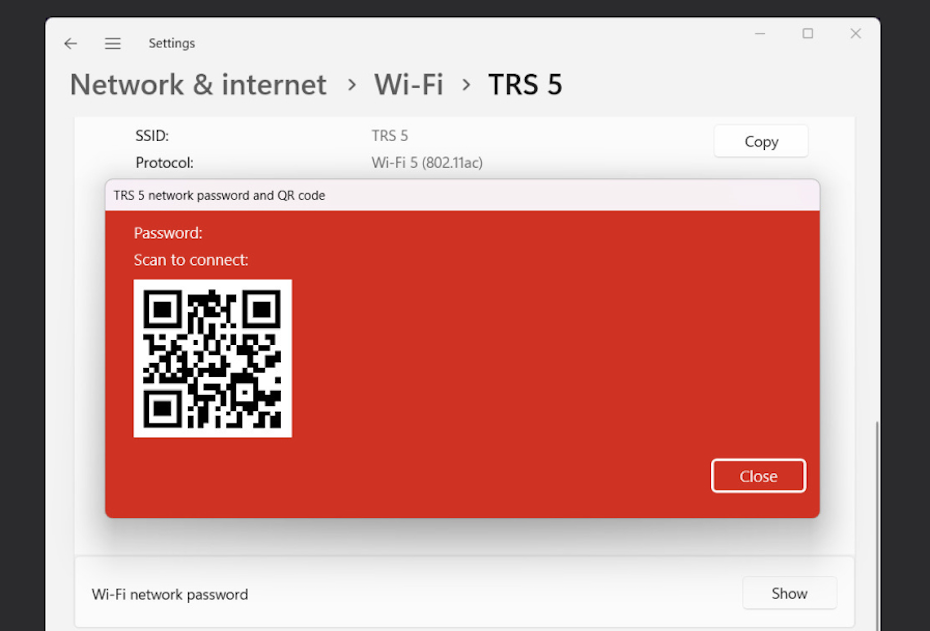Close the Settings window
Screen dimensions: 930x631
tap(855, 34)
